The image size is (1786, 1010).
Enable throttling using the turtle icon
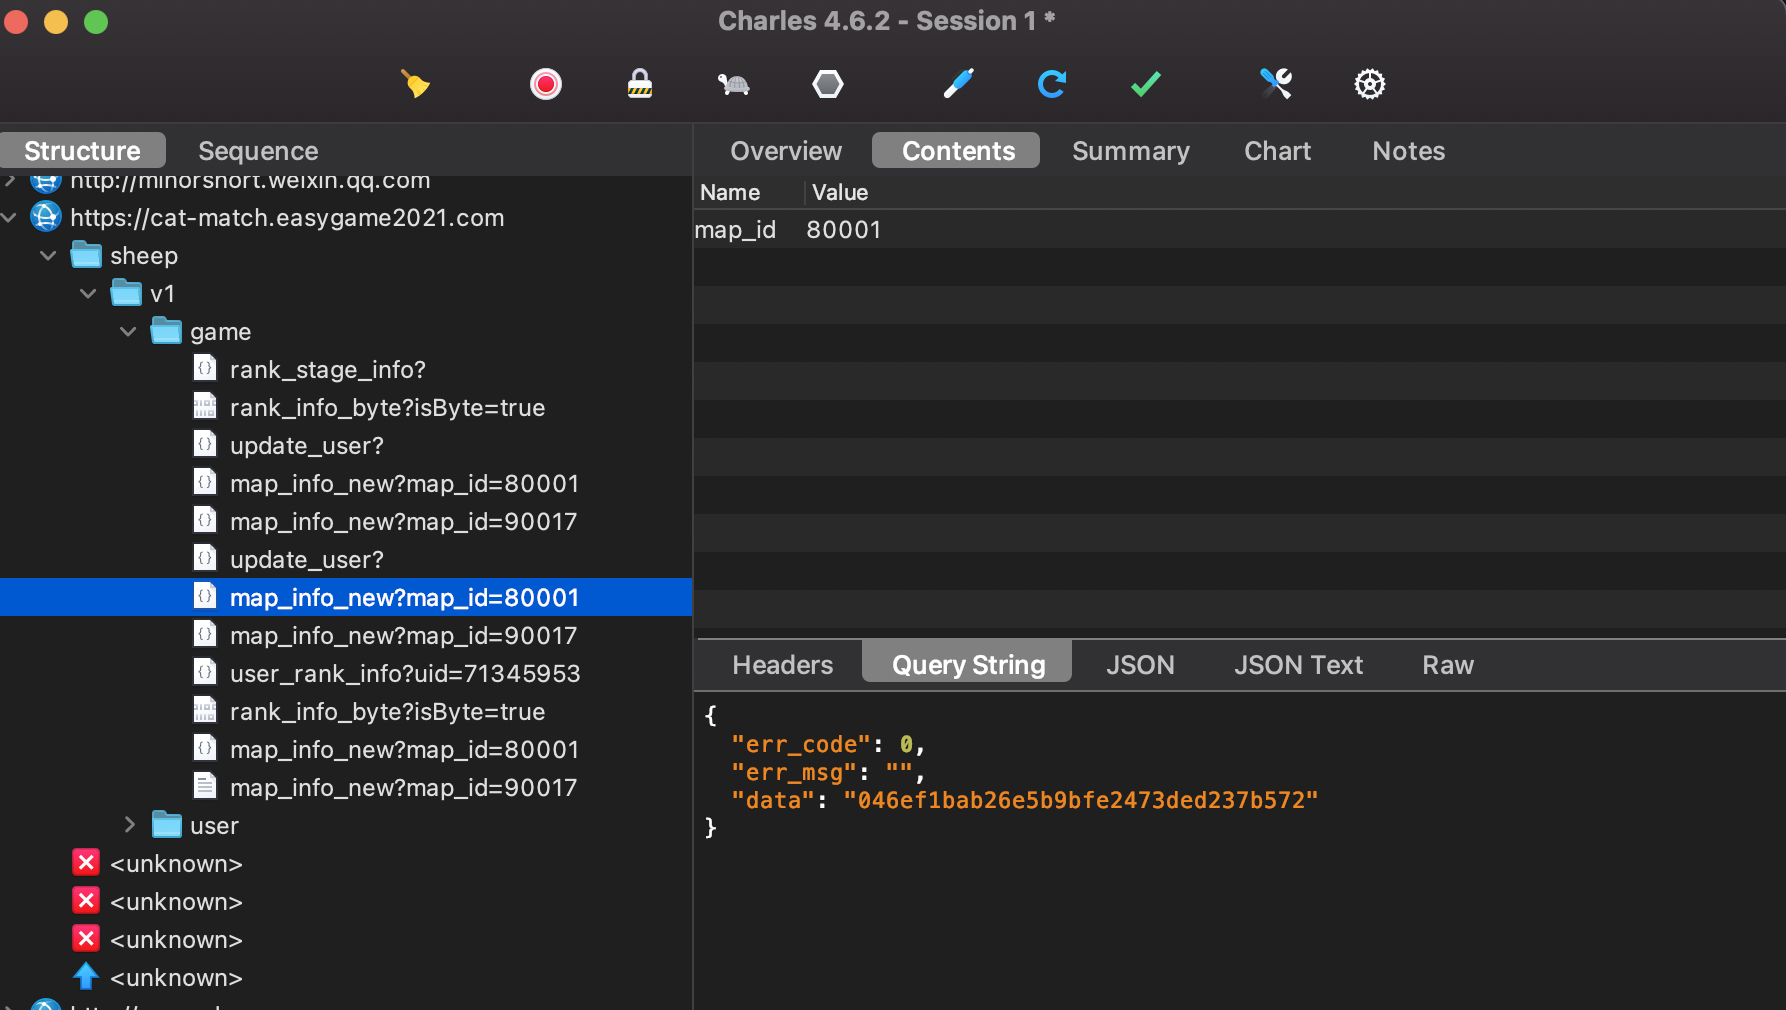point(735,84)
